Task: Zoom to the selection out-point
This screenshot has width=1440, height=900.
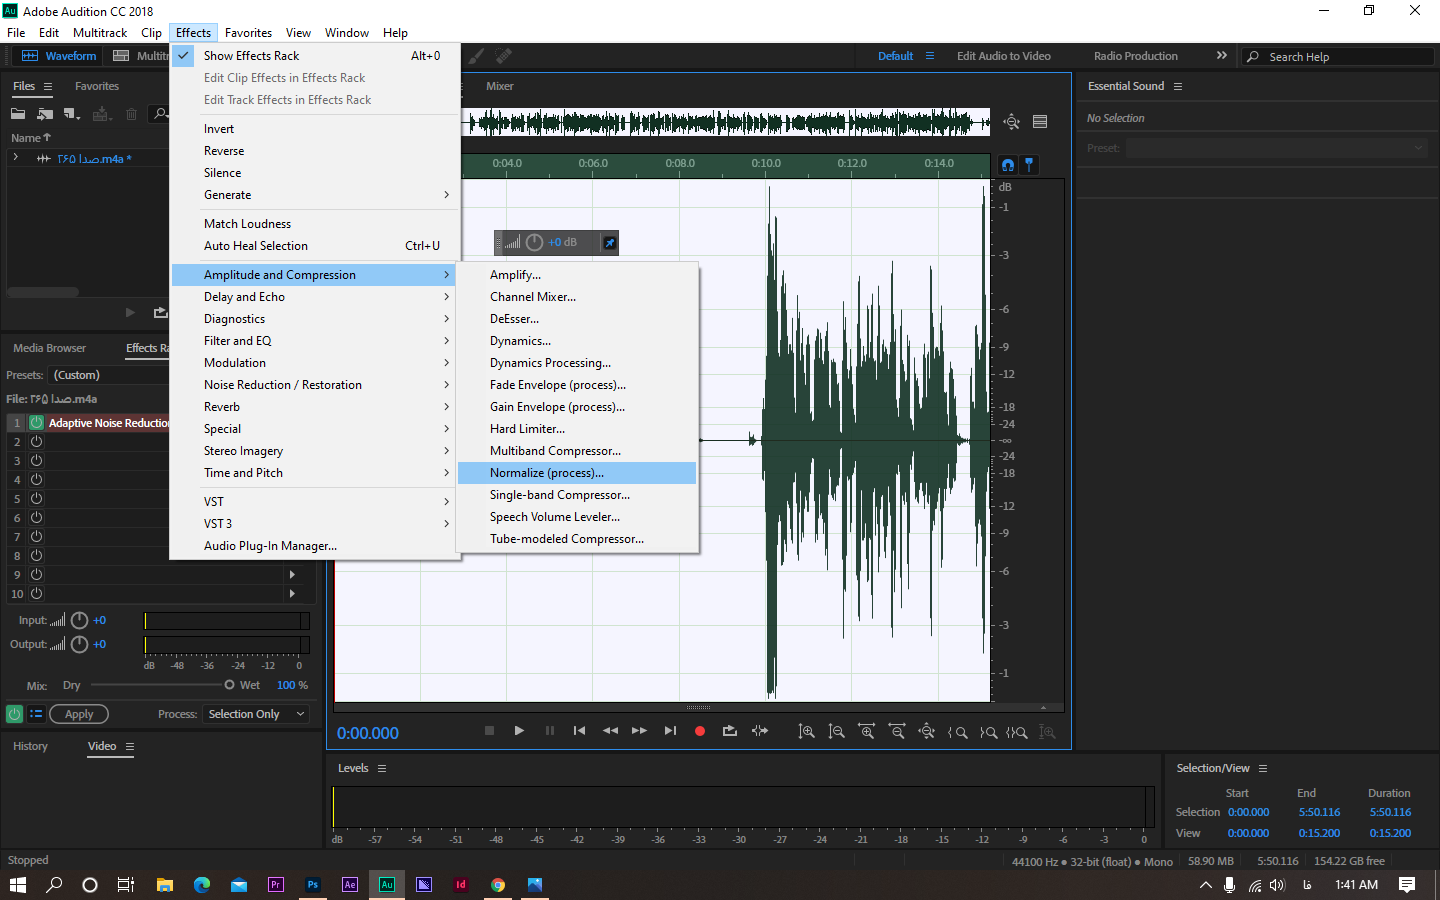Action: coord(988,732)
